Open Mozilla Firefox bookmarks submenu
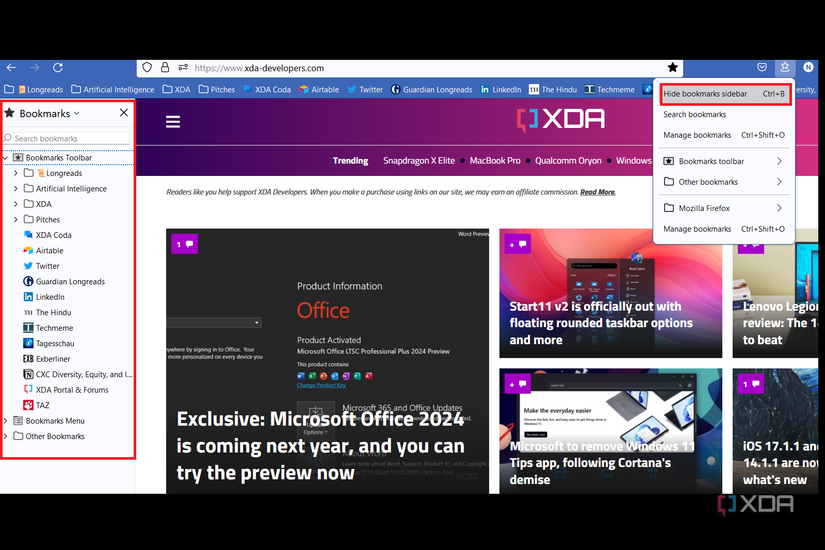The width and height of the screenshot is (825, 550). coord(724,208)
